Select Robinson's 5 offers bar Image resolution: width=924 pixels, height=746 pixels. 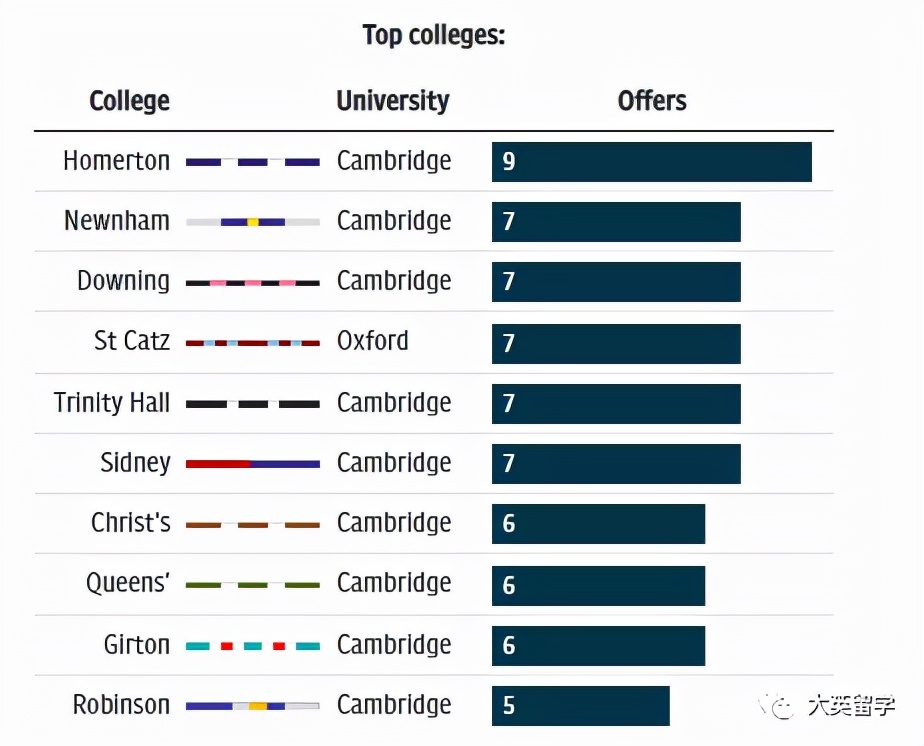(580, 706)
